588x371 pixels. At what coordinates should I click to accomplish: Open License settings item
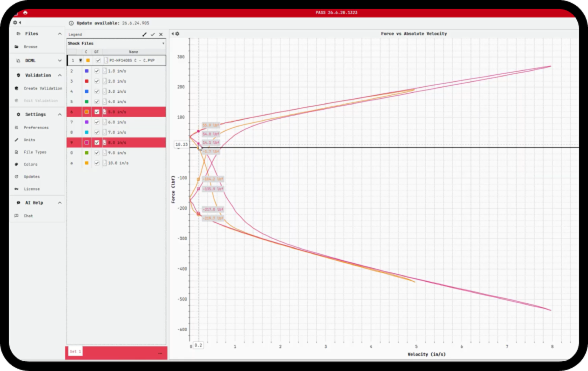[x=32, y=189]
